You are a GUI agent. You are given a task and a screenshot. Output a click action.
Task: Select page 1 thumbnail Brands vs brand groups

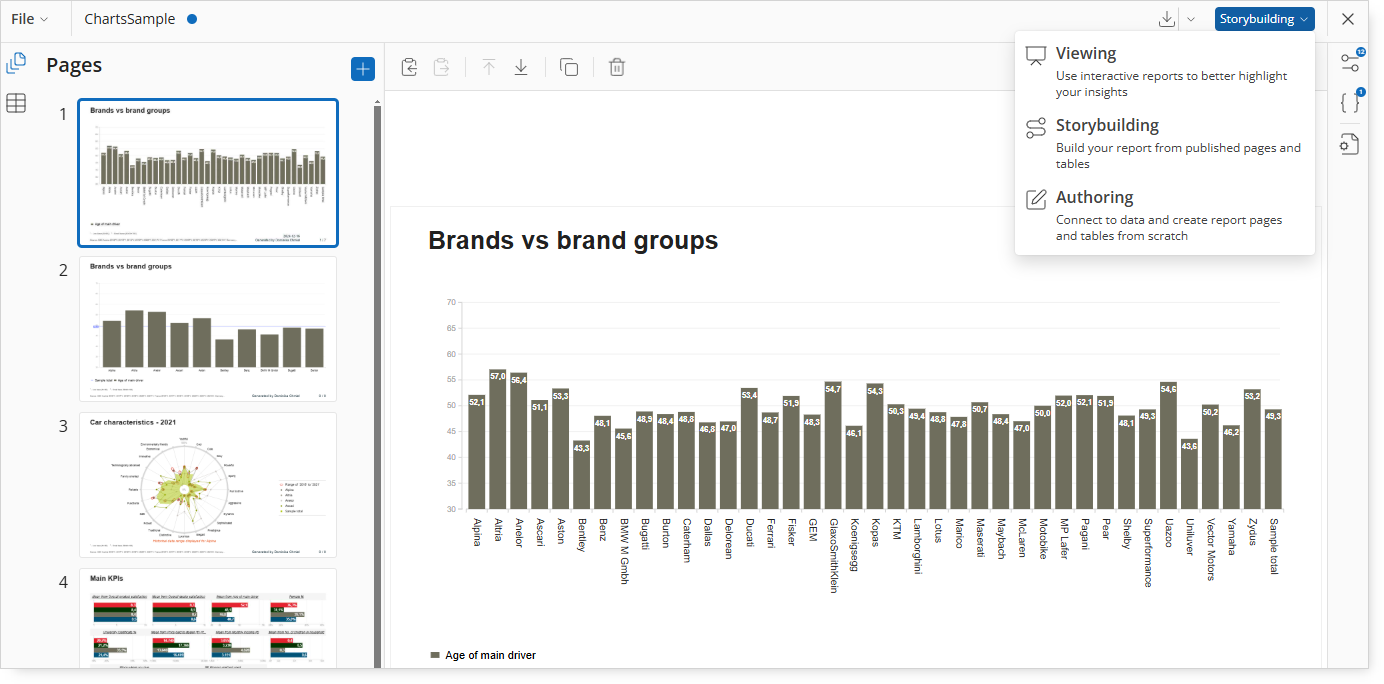coord(208,173)
